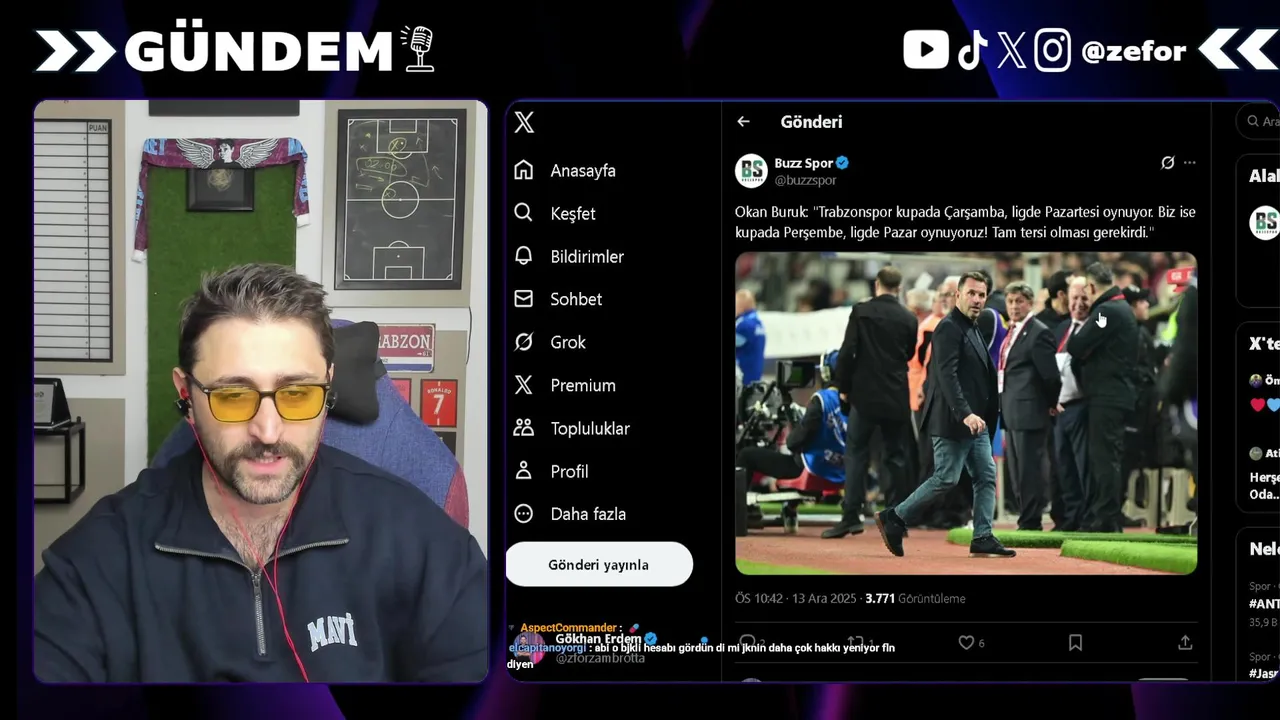Open Sohbet messages

point(558,299)
